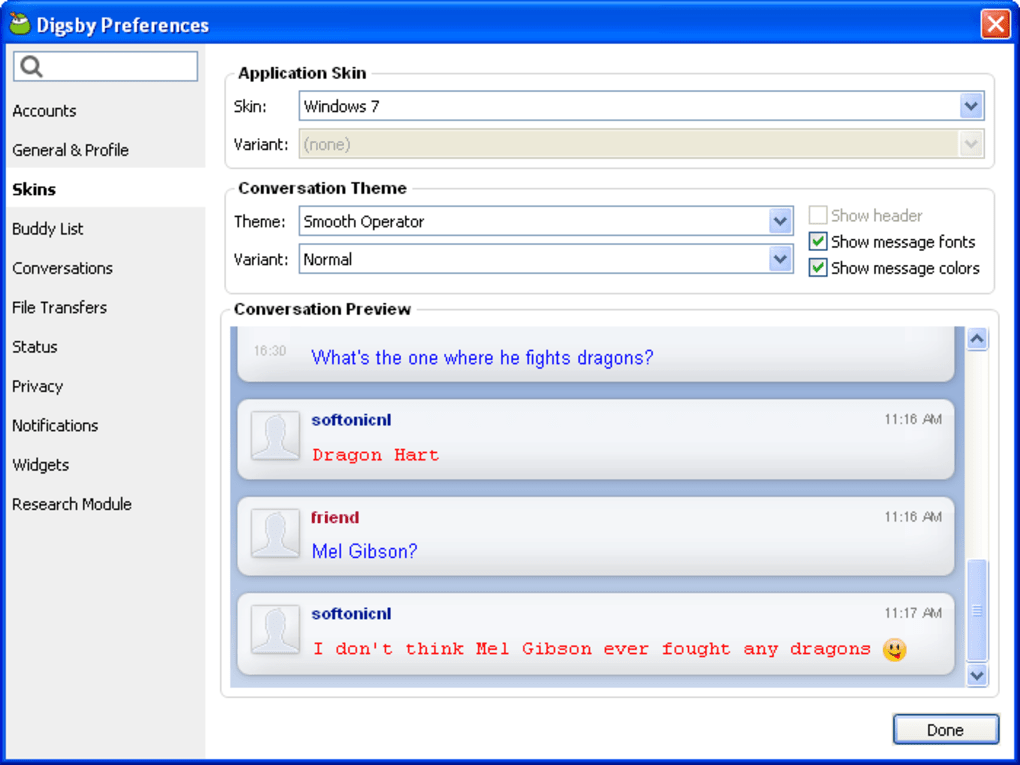Click the tongue smiley emoticon
The height and width of the screenshot is (765, 1020).
[894, 649]
